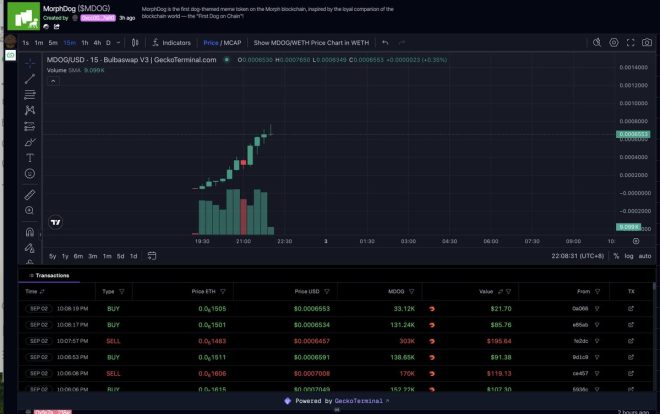660x414 pixels.
Task: Toggle auto scale mode
Action: [x=645, y=256]
